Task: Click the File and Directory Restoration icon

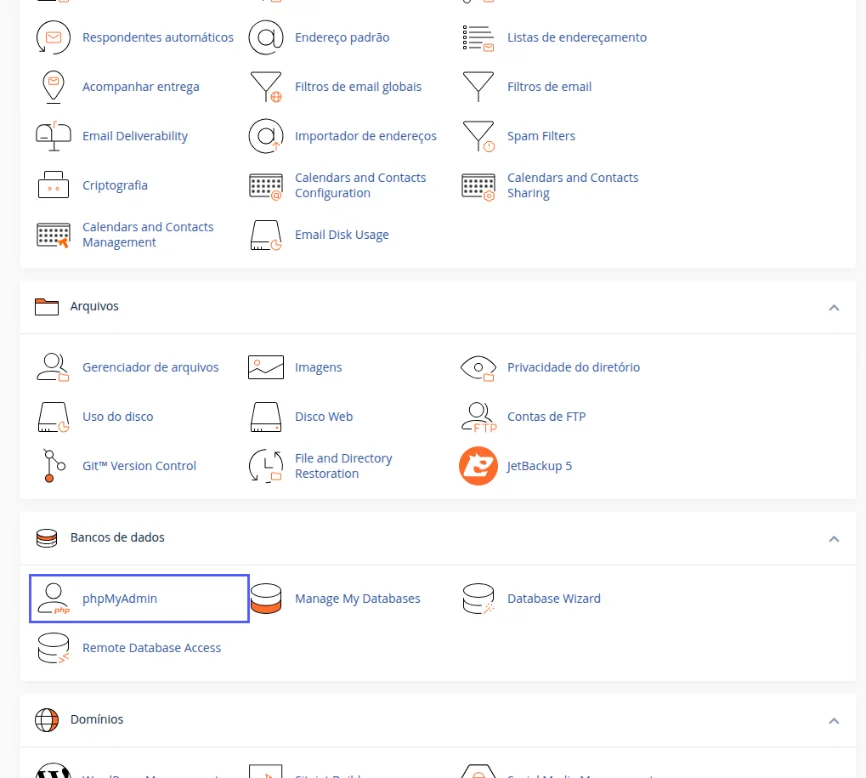Action: [266, 466]
